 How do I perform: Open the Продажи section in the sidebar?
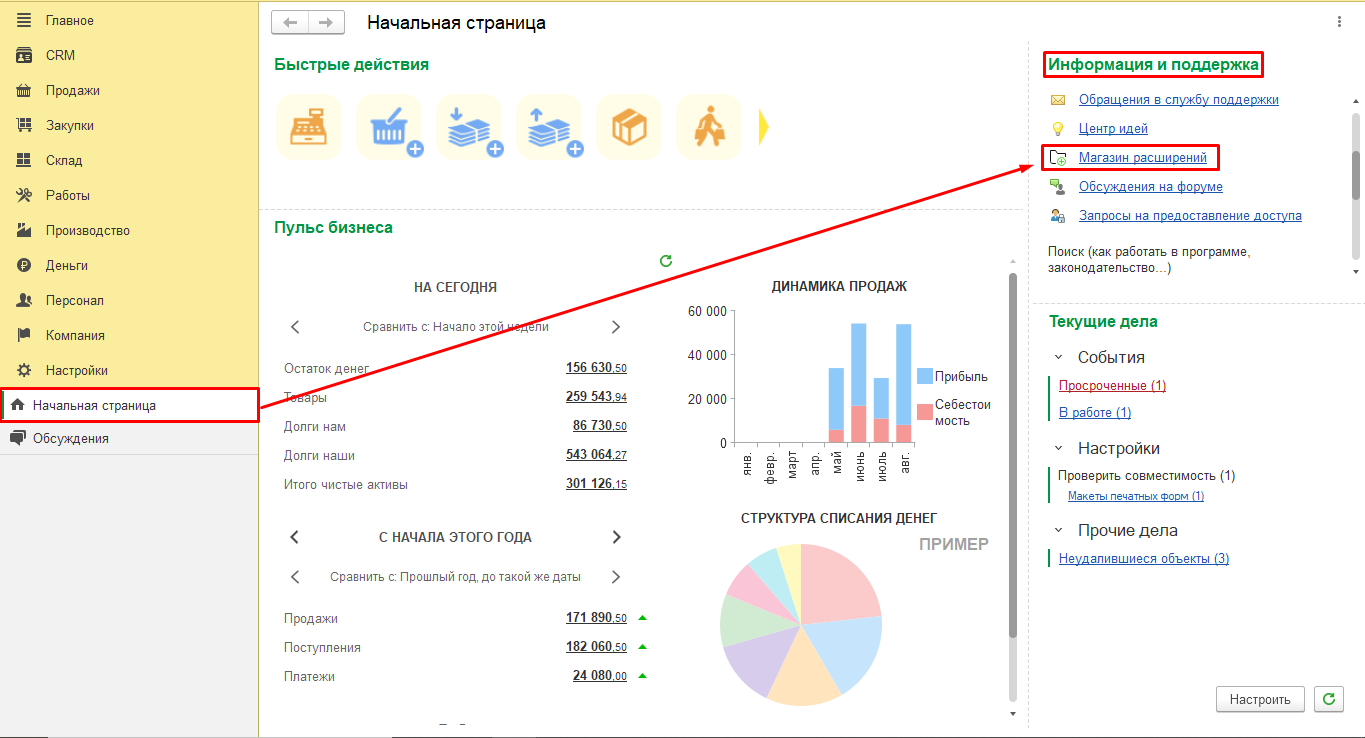[x=72, y=90]
